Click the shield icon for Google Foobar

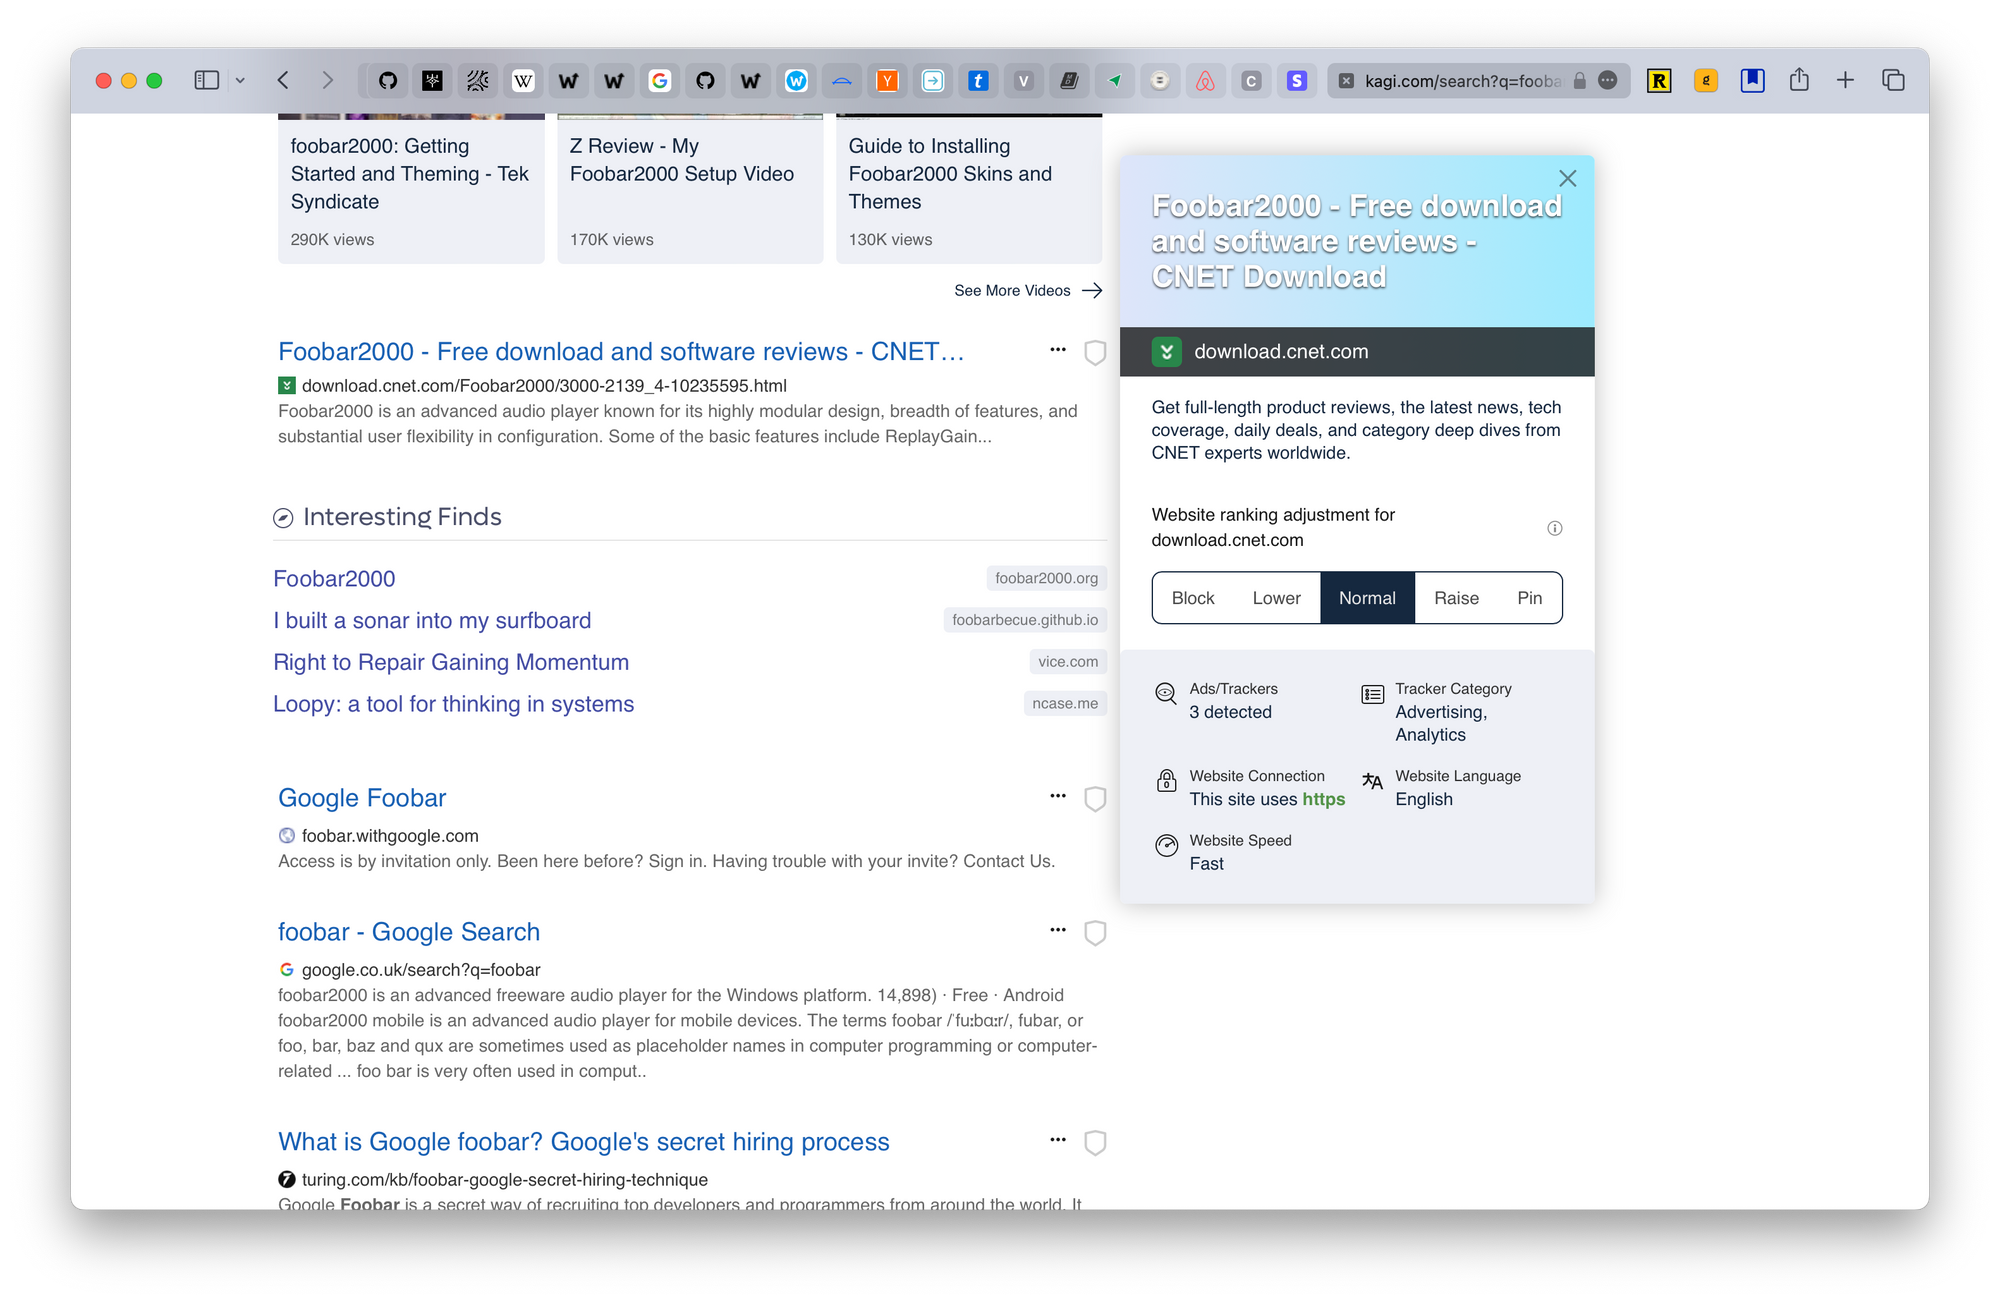click(1095, 798)
